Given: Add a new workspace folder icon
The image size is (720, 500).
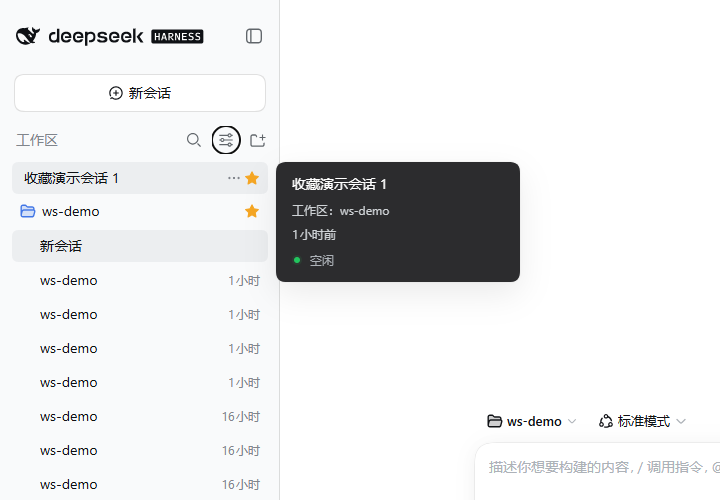Looking at the screenshot, I should pos(258,140).
